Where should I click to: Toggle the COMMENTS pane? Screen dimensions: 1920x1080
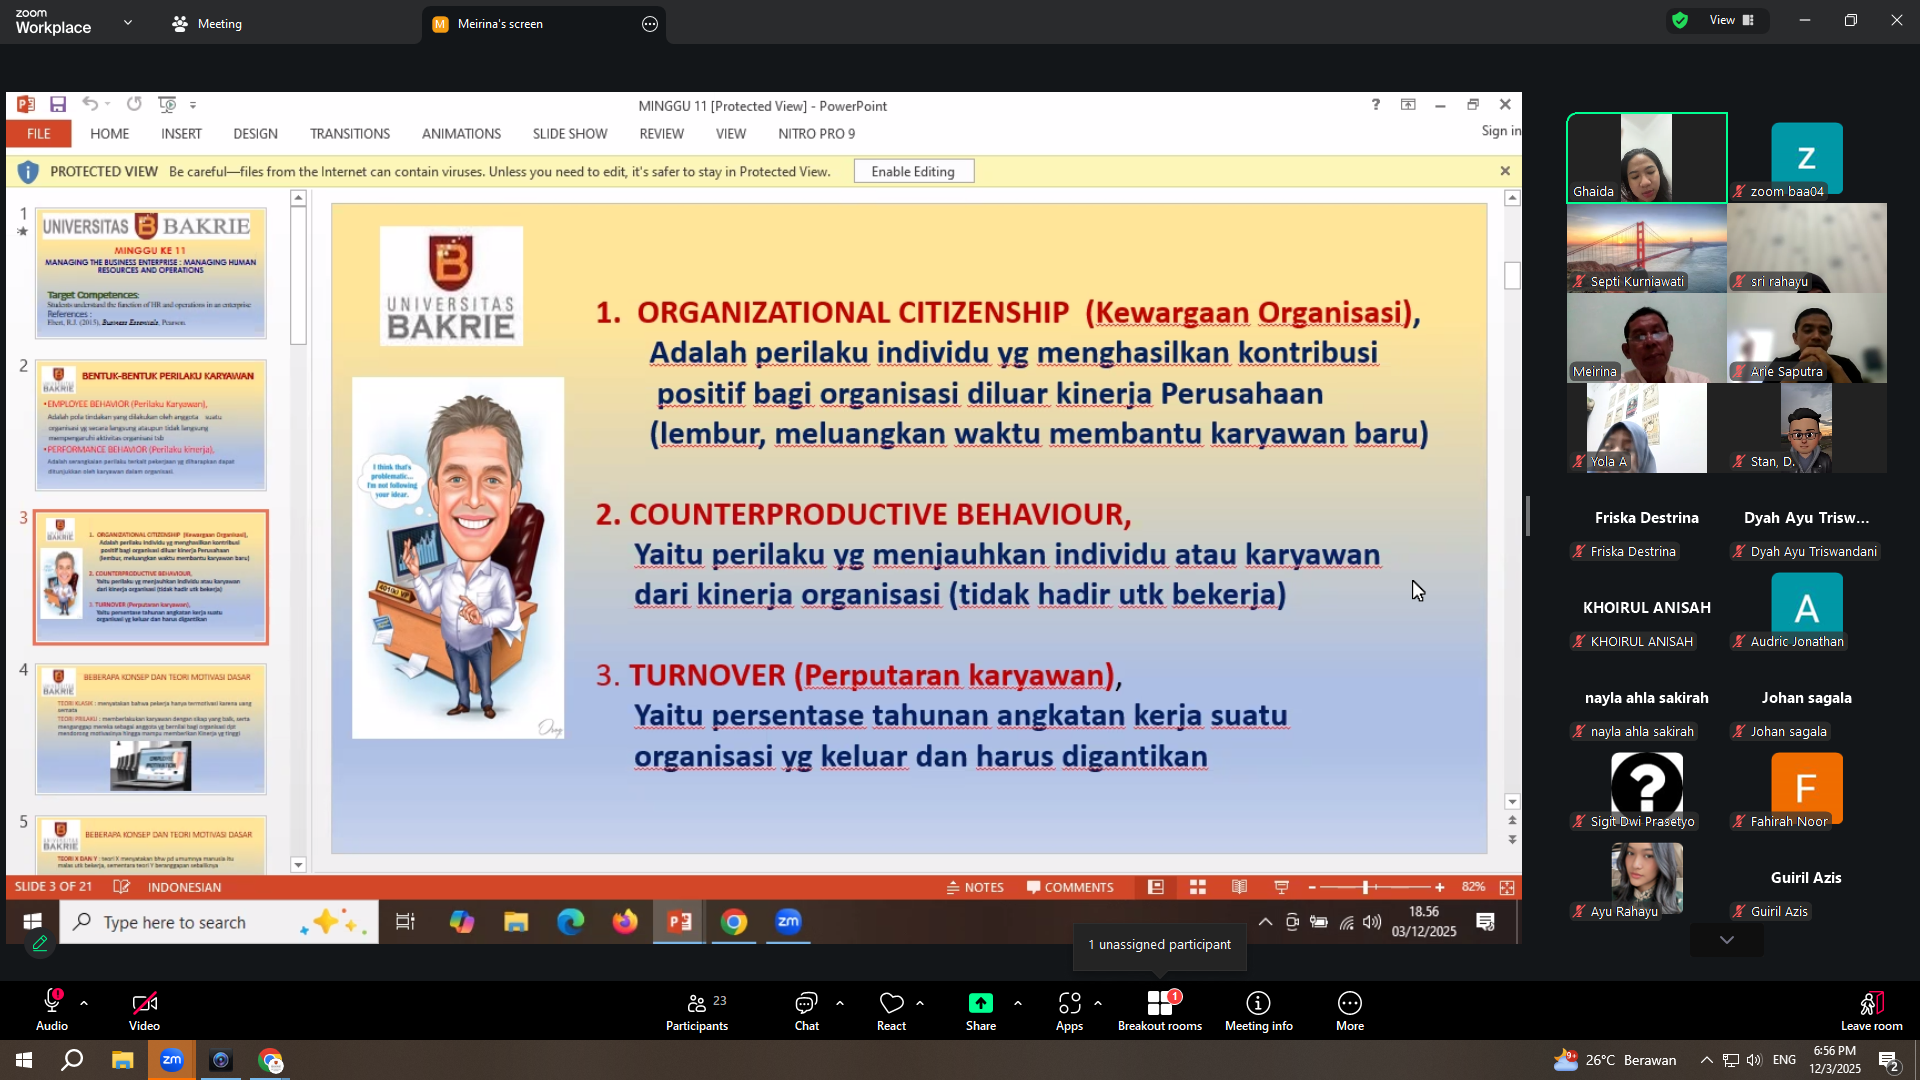point(1070,887)
